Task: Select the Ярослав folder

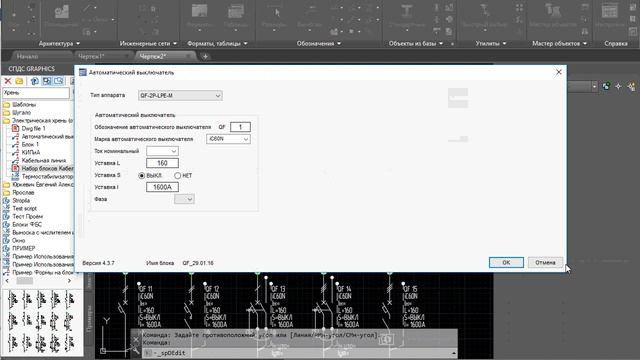Action: 23,192
